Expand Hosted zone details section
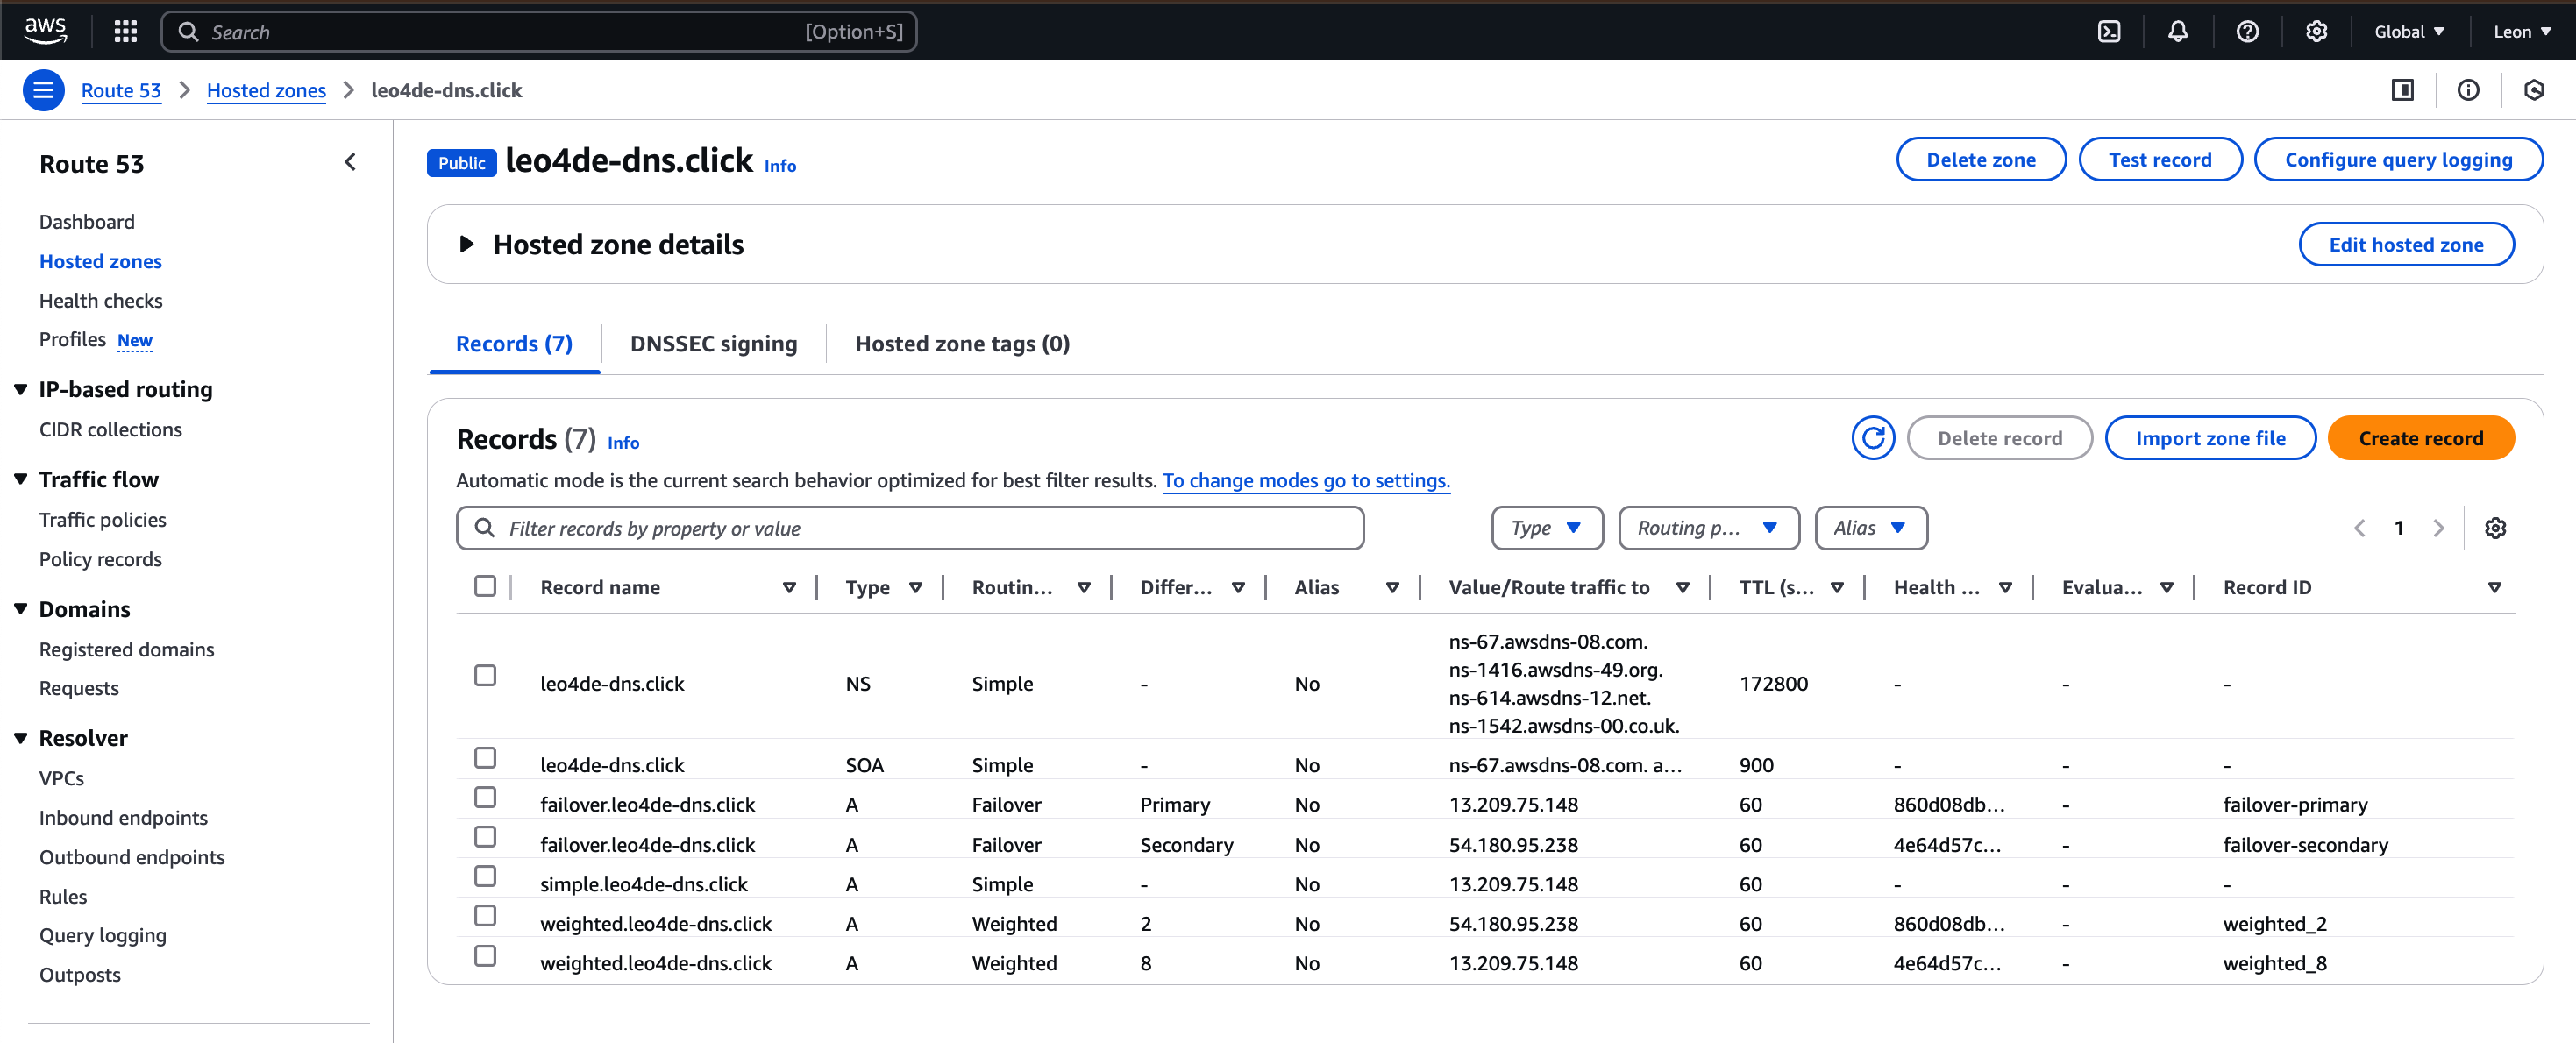The image size is (2576, 1043). coord(466,244)
